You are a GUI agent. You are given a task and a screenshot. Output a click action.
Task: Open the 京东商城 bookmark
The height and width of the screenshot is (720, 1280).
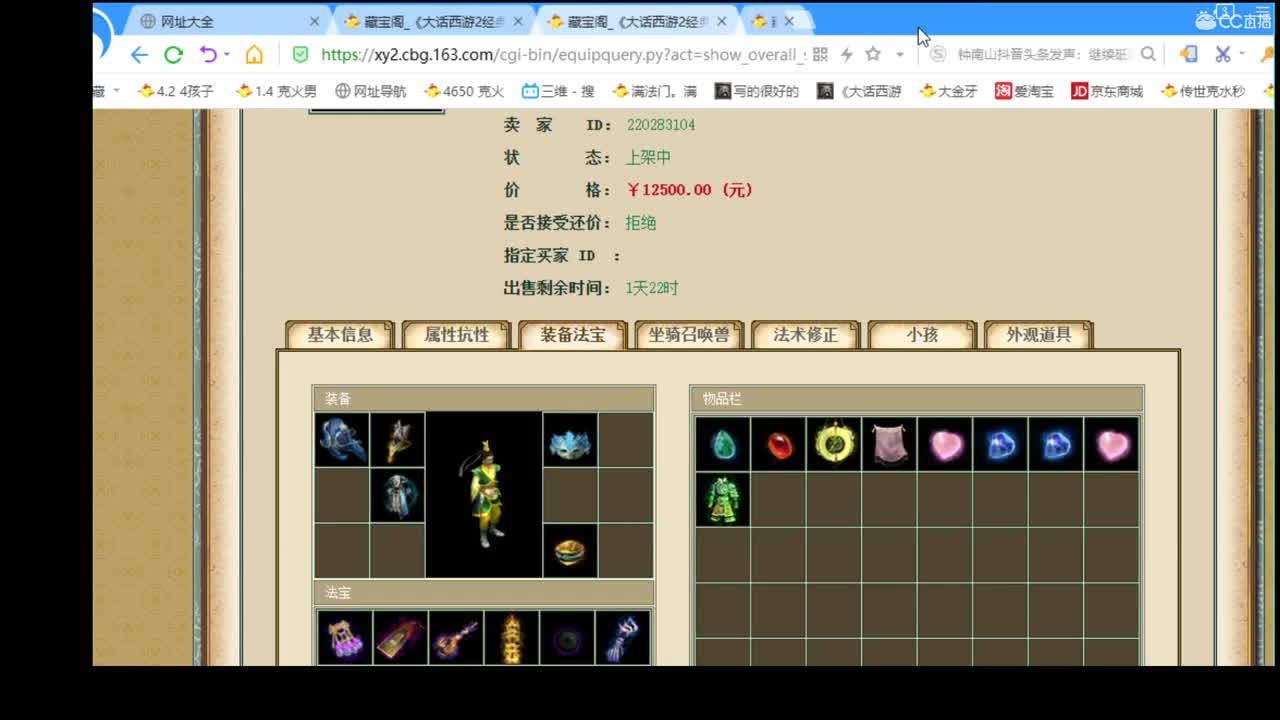1107,91
